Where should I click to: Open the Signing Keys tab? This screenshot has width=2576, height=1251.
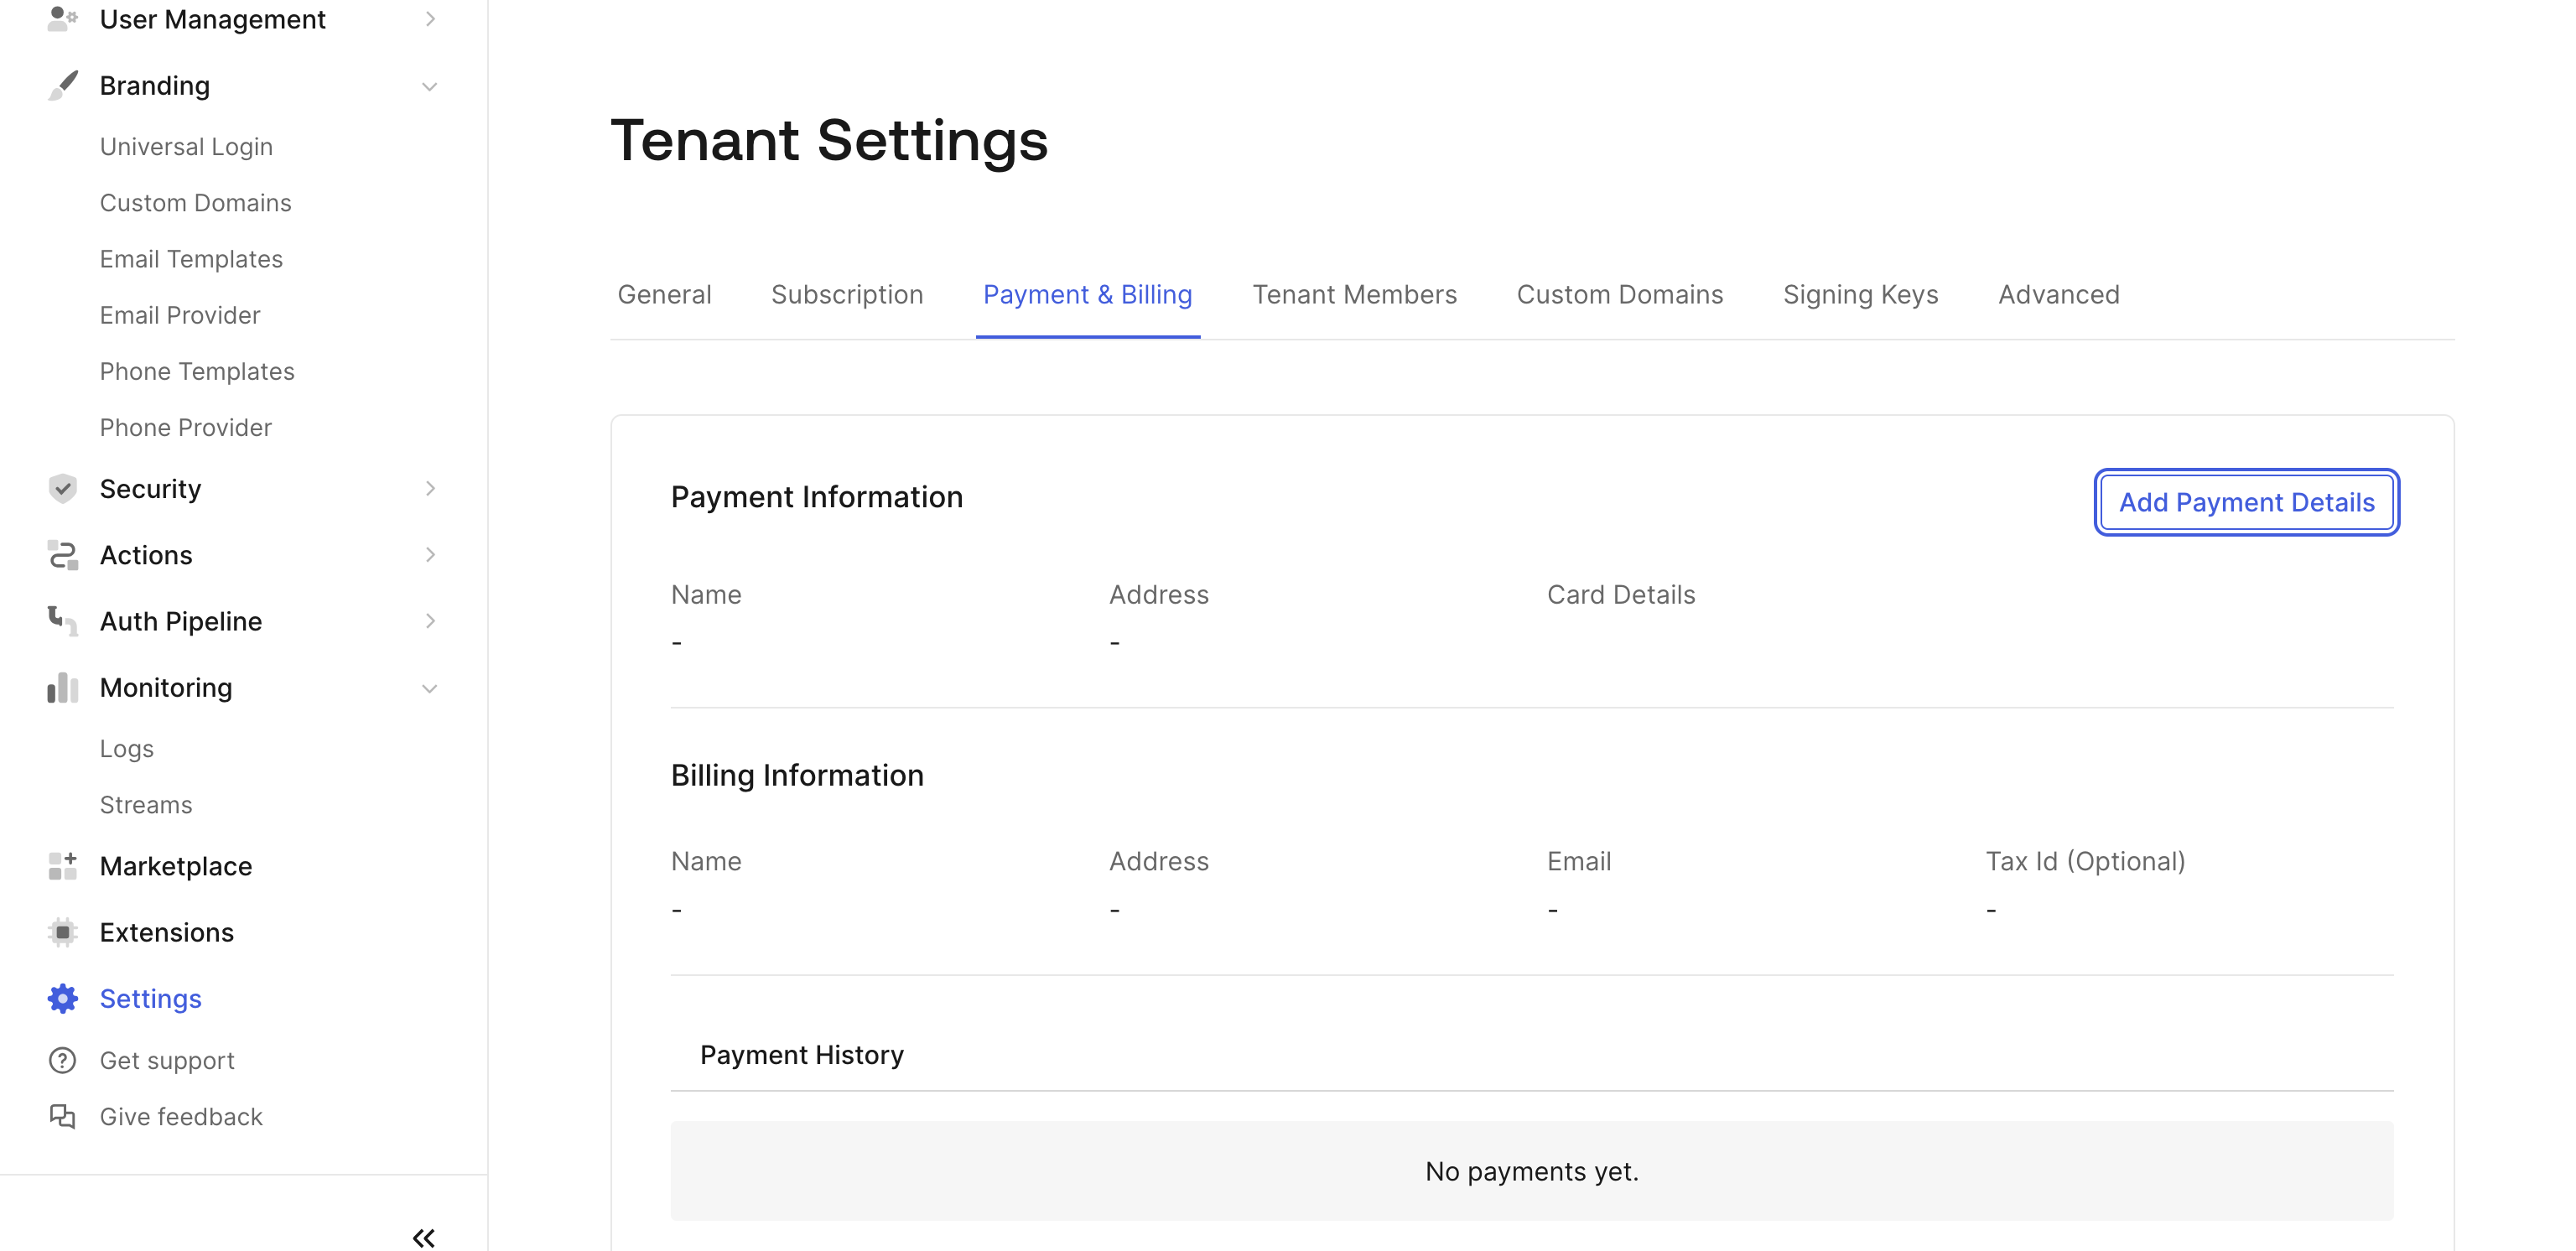(x=1860, y=294)
